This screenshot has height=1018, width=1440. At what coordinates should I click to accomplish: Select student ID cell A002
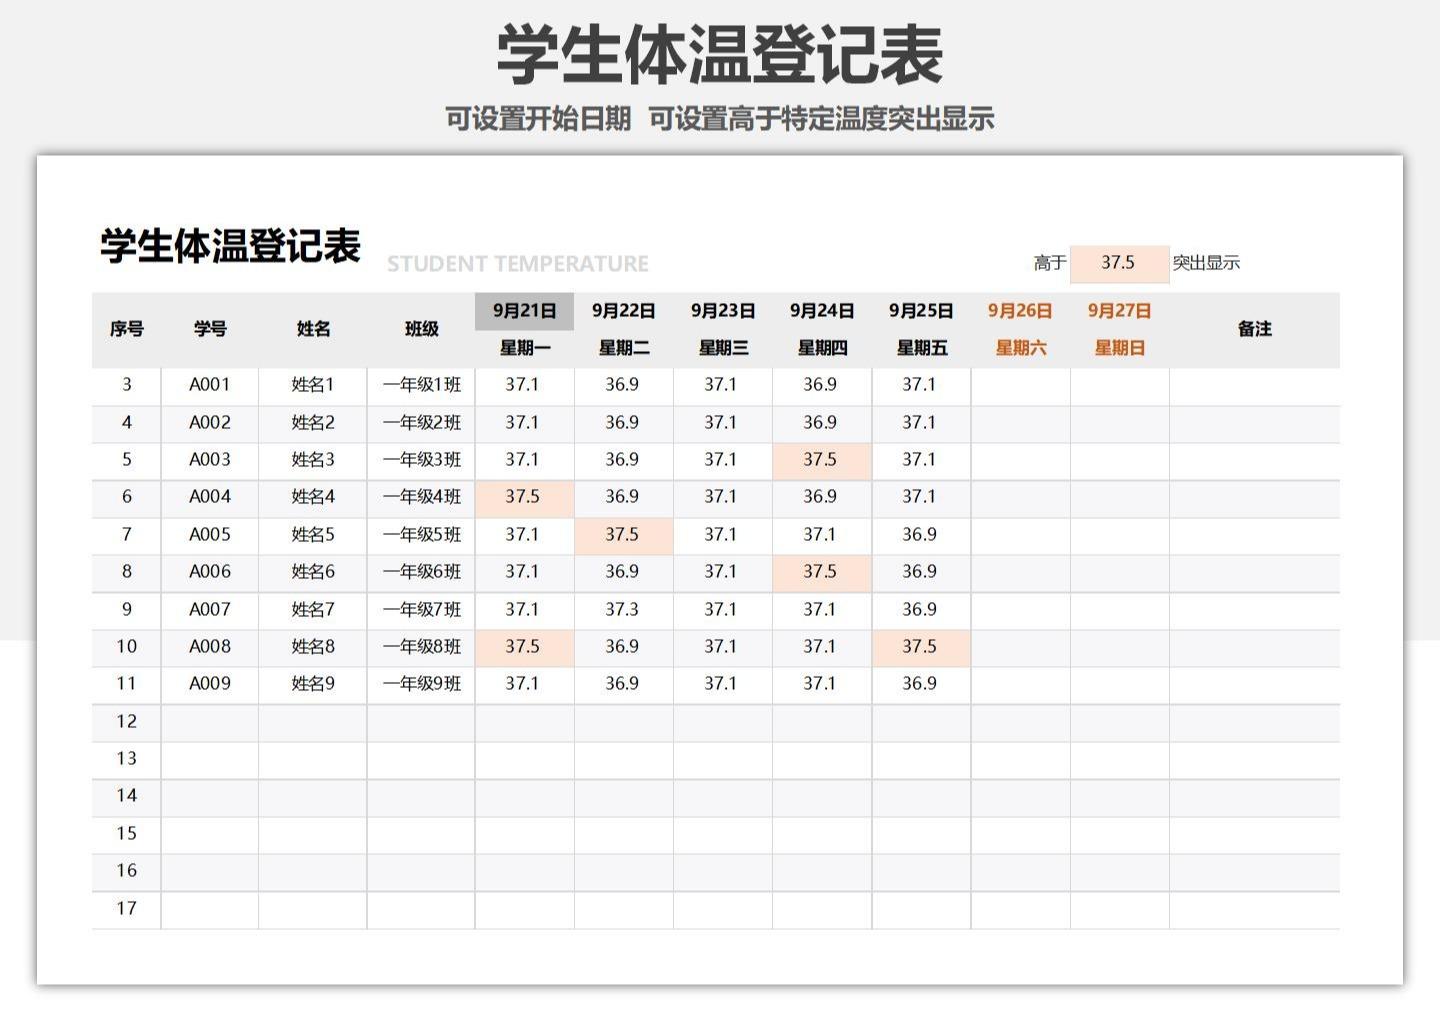tap(210, 423)
